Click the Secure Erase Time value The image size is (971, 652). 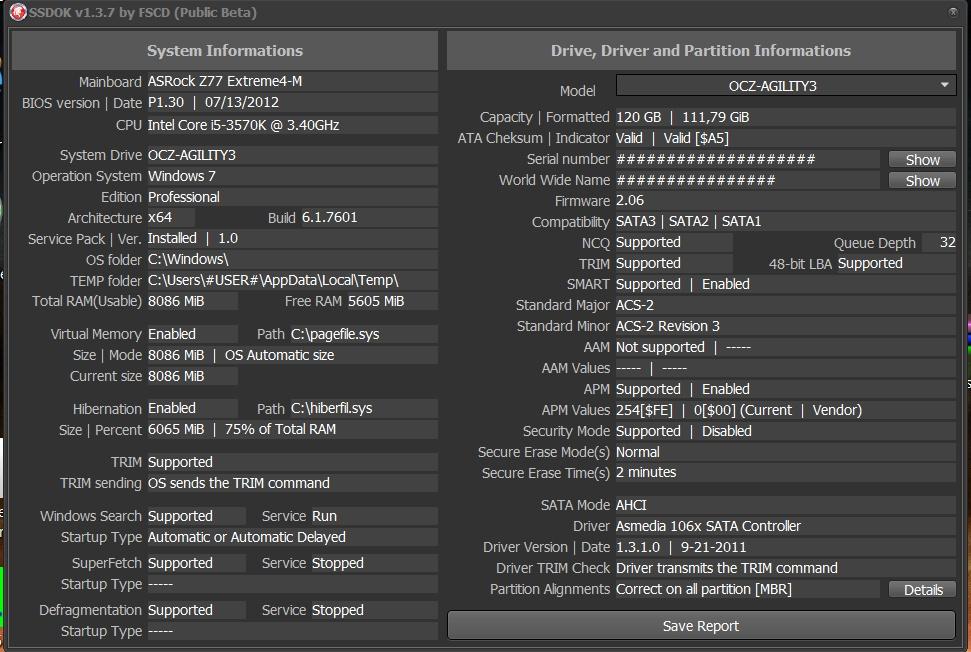click(784, 473)
